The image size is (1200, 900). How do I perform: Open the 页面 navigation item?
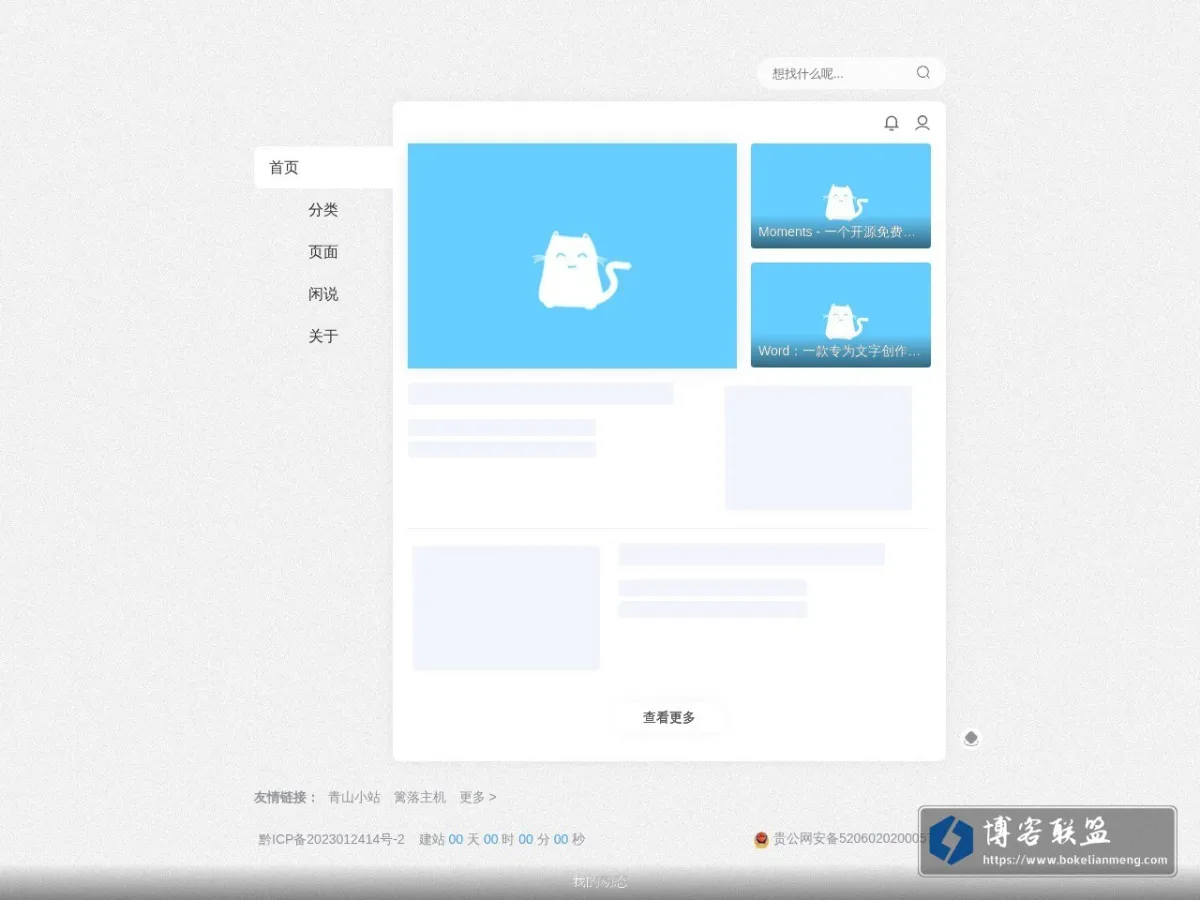323,252
